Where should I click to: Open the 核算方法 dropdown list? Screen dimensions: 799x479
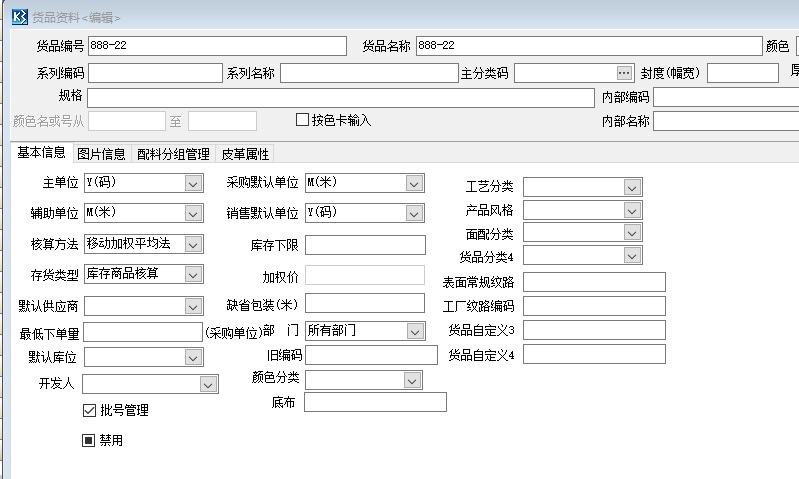(193, 245)
